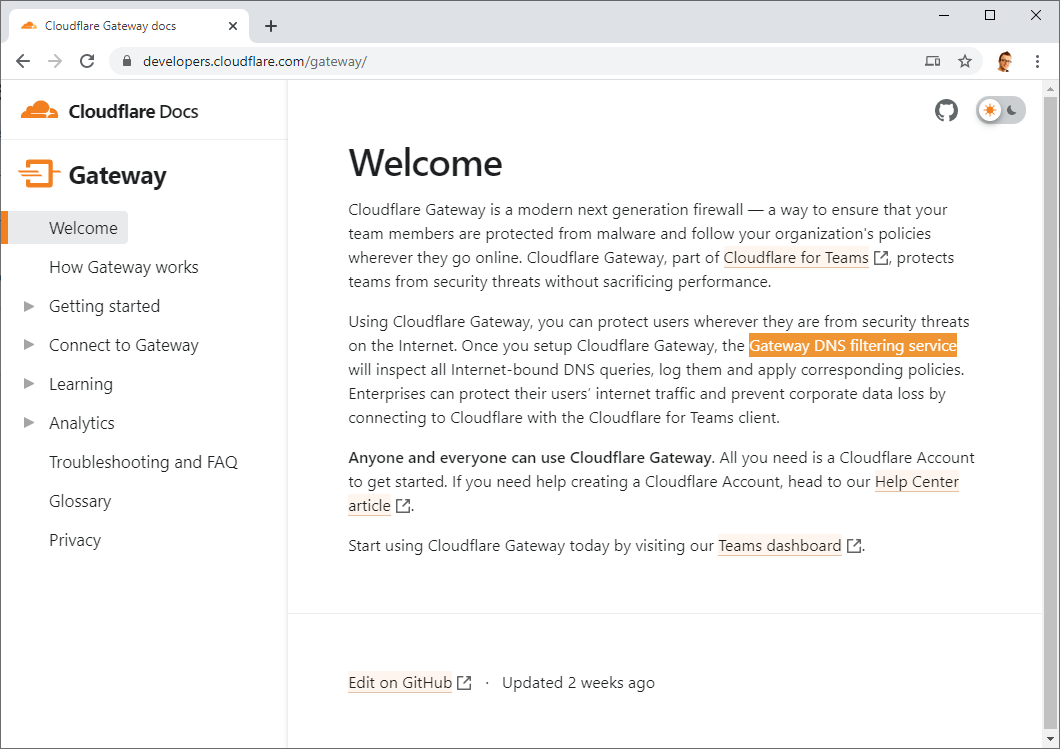Click external icon after Cloudflare for Teams
The width and height of the screenshot is (1060, 749).
[x=881, y=258]
